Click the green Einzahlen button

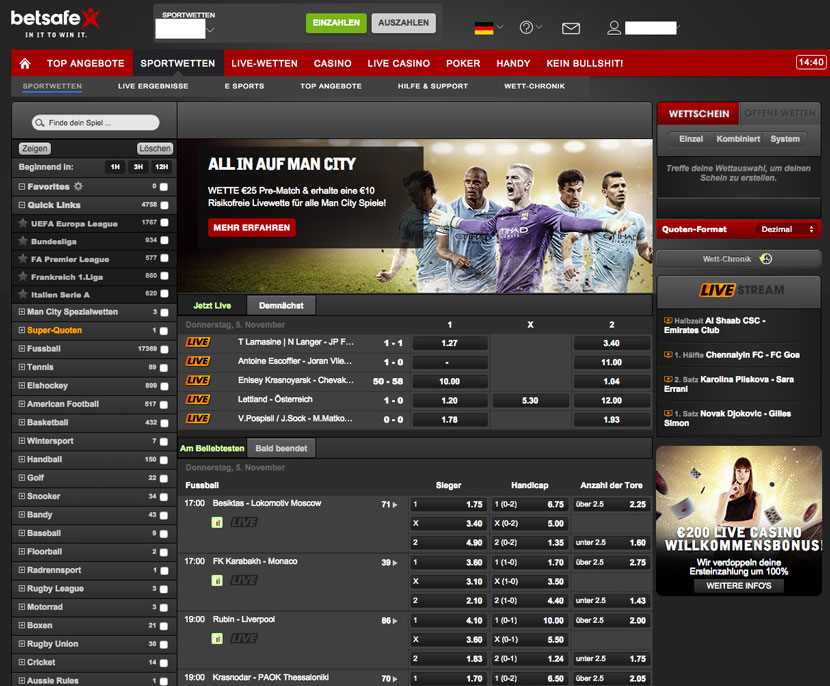click(x=336, y=23)
